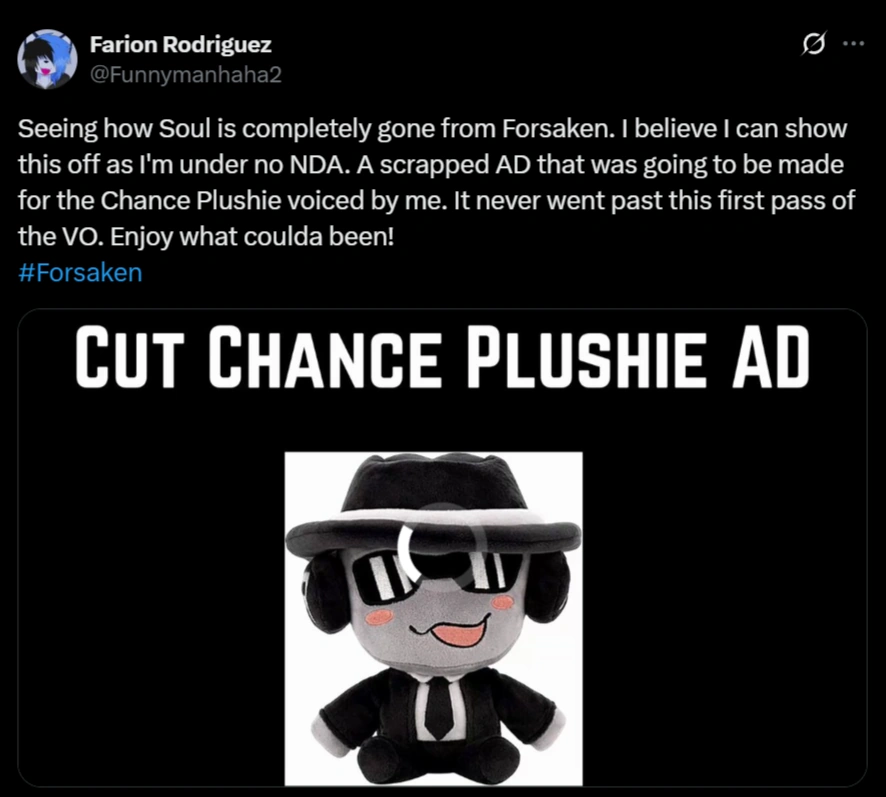Viewport: 886px width, 797px height.
Task: Click the Cut Chance Plushie AD title
Action: 442,358
